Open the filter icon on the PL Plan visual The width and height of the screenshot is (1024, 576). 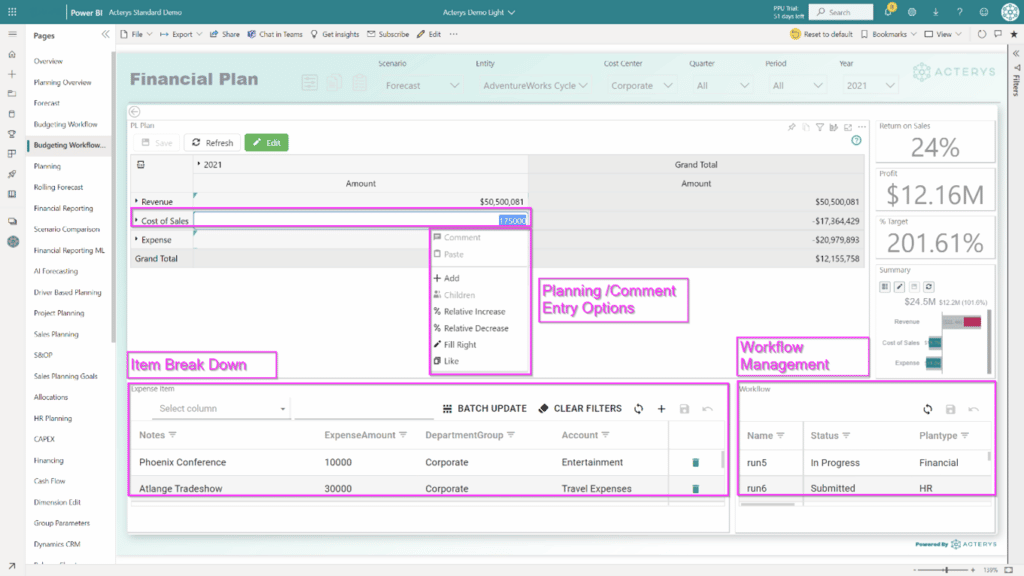coord(821,128)
